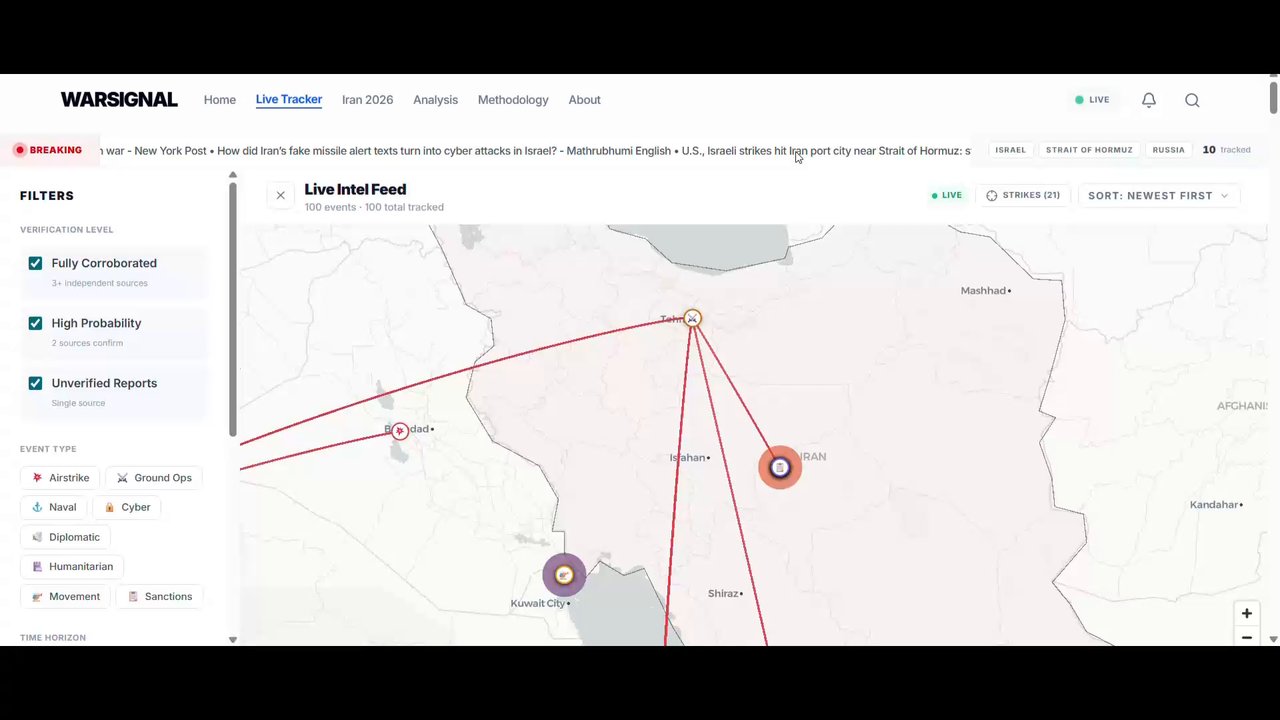Click the RUSSIA tracked tag
Screen dimensions: 1280x720
1168,150
